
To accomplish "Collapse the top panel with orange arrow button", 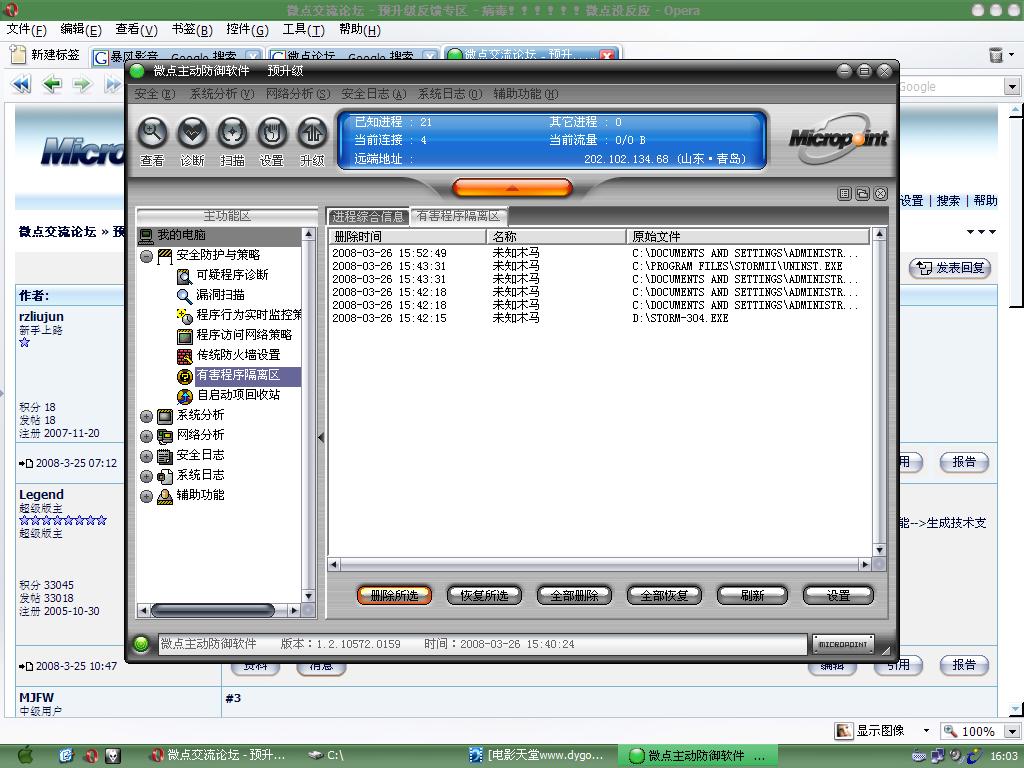I will [512, 188].
